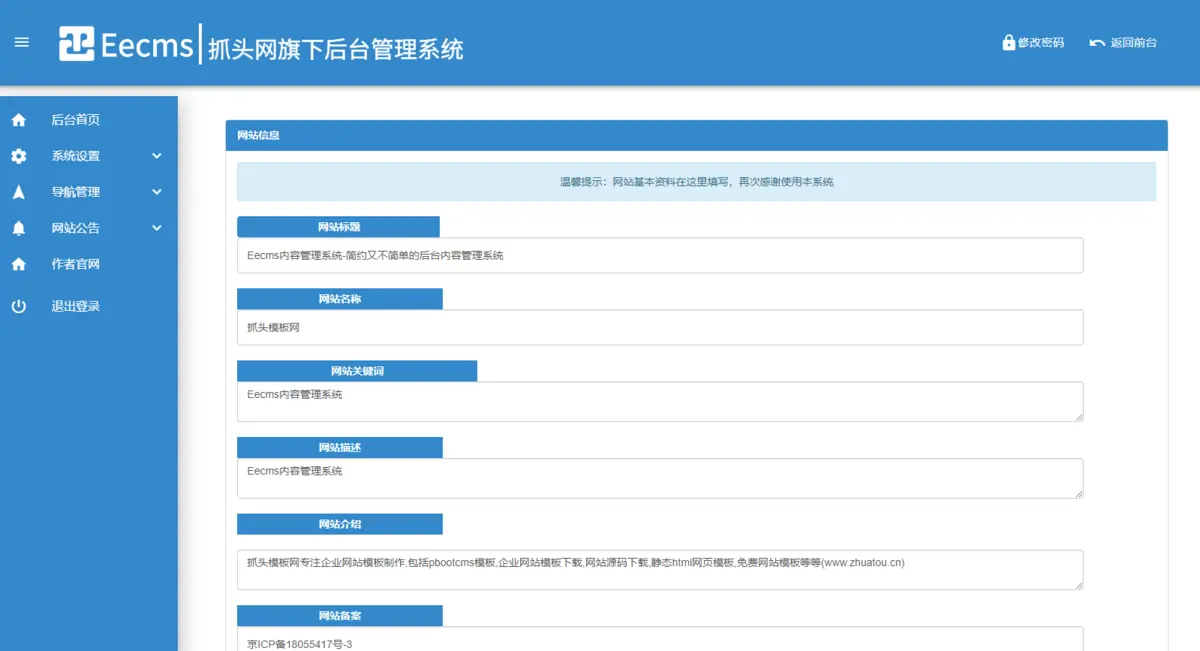Click the 网站备案 field label
The image size is (1200, 651).
coord(340,616)
